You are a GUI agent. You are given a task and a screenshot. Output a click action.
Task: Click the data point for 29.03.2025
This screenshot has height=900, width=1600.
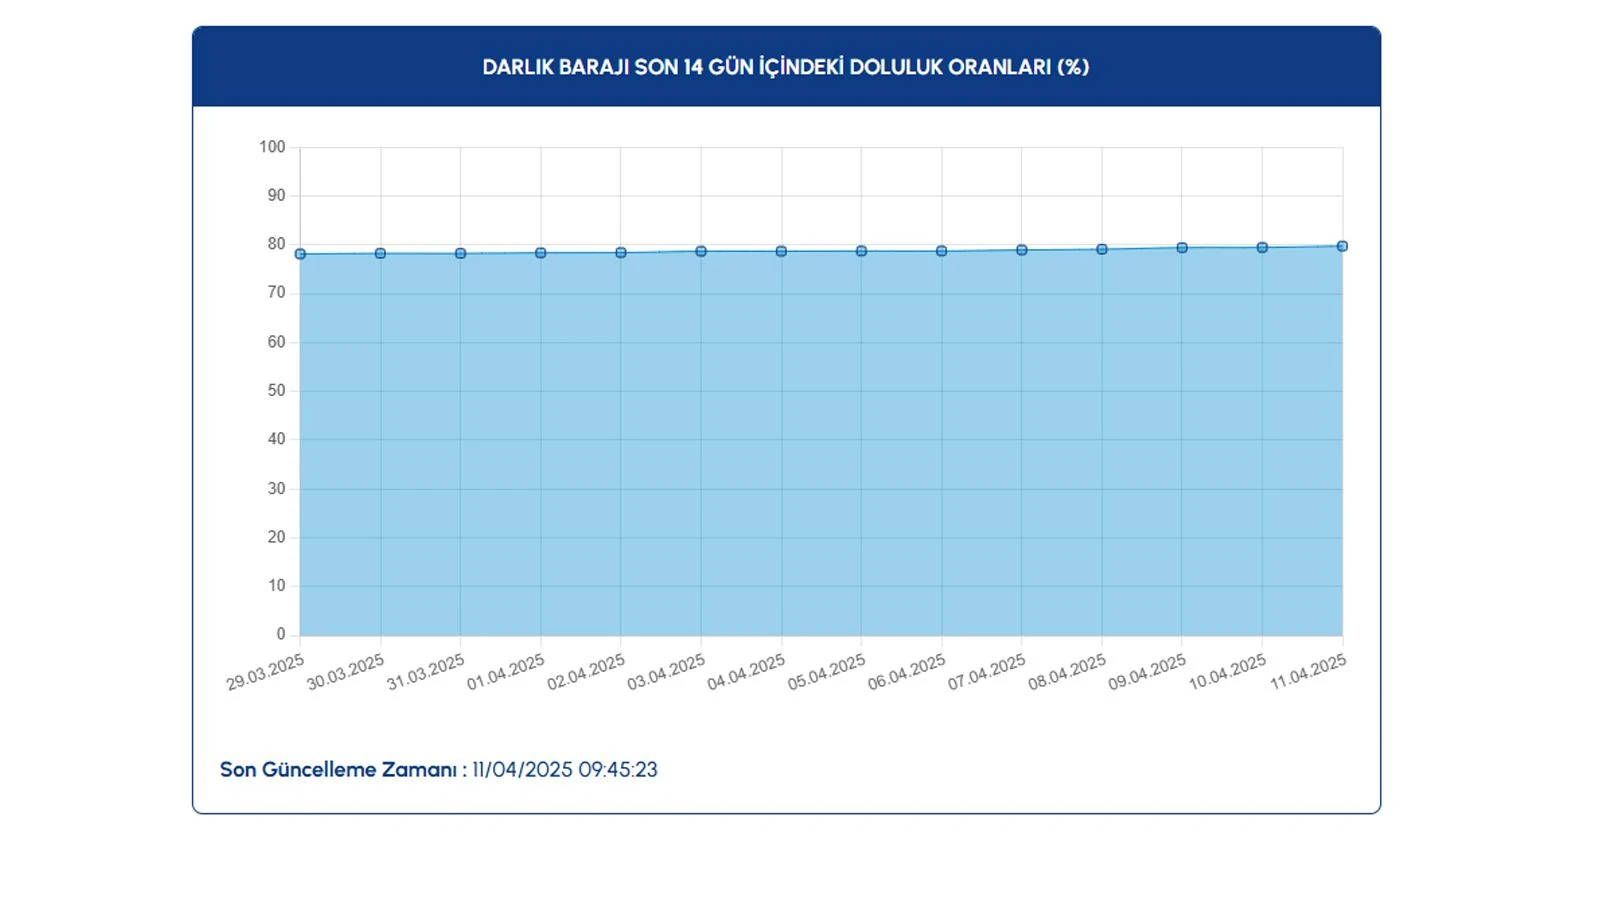[300, 254]
